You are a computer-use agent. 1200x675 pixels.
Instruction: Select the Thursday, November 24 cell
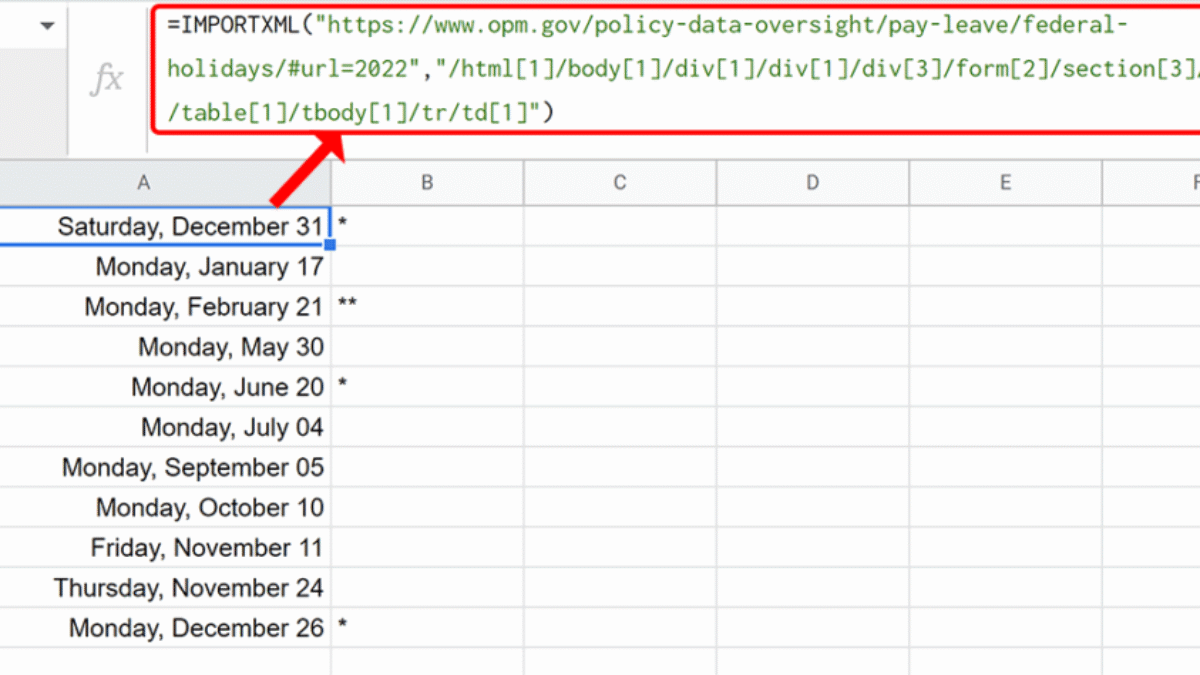(x=188, y=588)
